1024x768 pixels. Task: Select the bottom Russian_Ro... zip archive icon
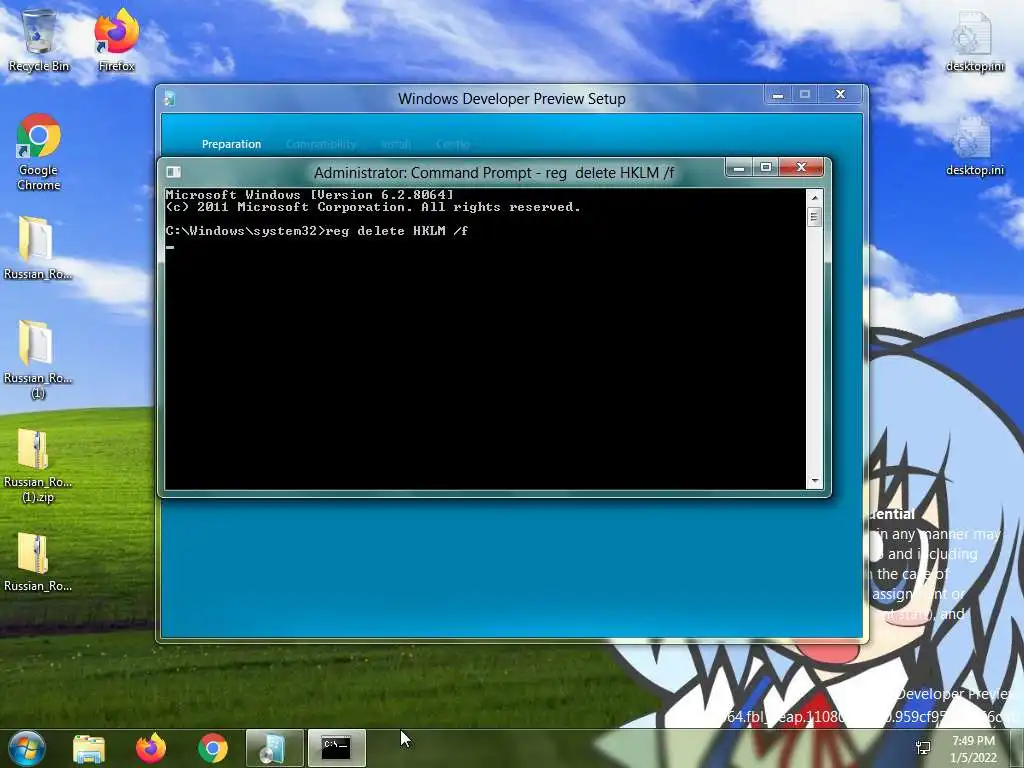38,563
